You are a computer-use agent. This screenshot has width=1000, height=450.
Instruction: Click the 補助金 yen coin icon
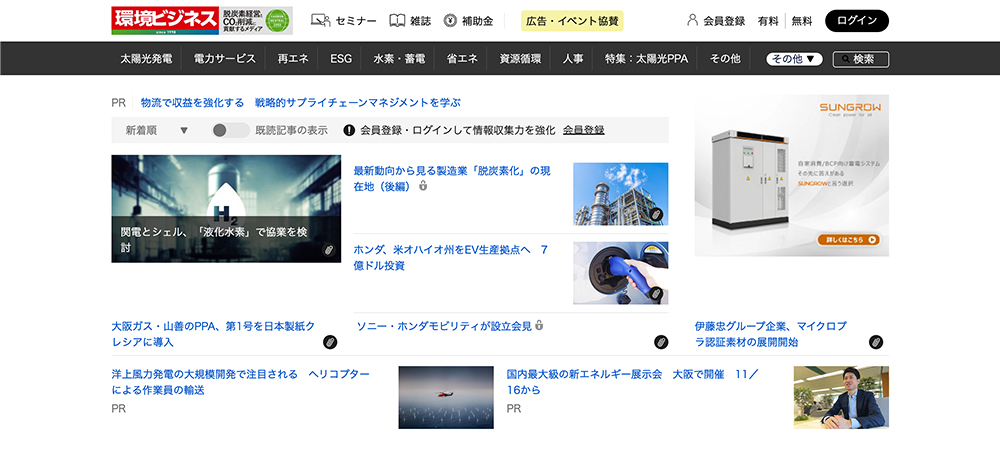tap(450, 21)
